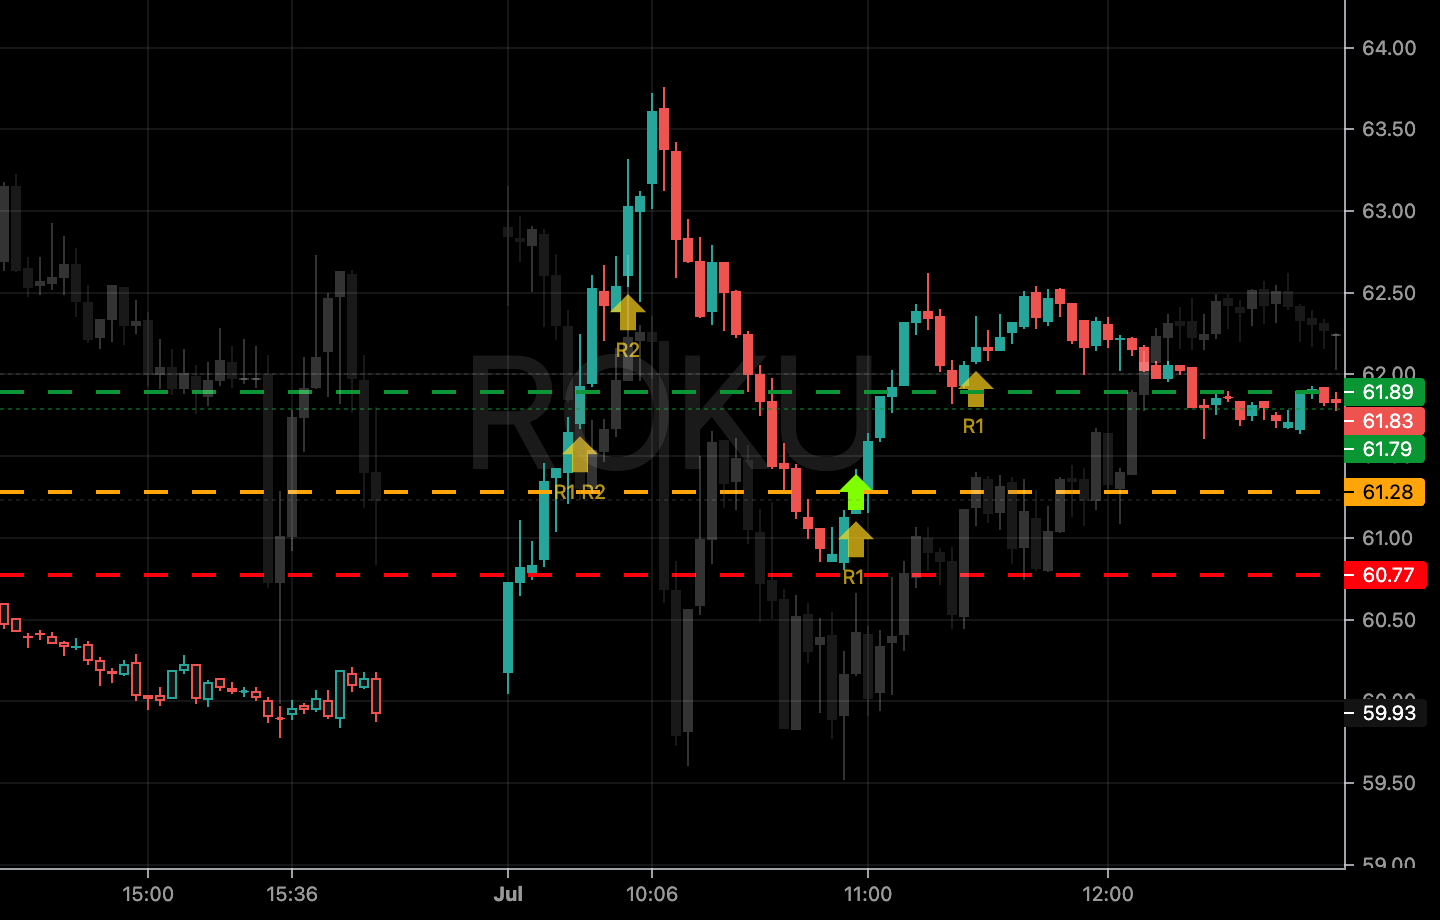Image resolution: width=1440 pixels, height=920 pixels.
Task: Click the gold arrow directly below the green arrow
Action: pyautogui.click(x=855, y=539)
